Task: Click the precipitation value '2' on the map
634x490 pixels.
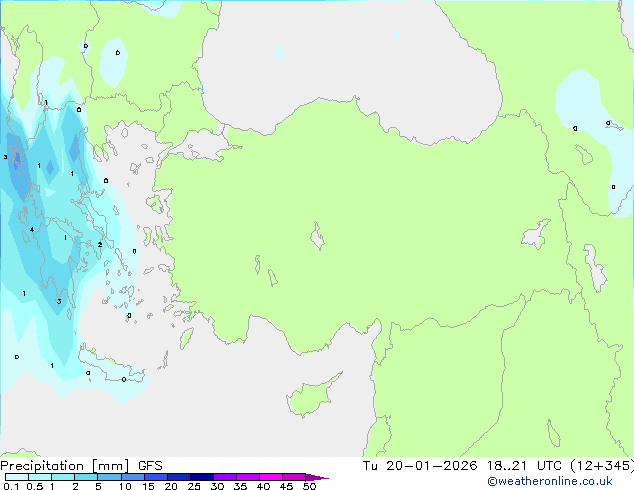Action: click(x=99, y=245)
